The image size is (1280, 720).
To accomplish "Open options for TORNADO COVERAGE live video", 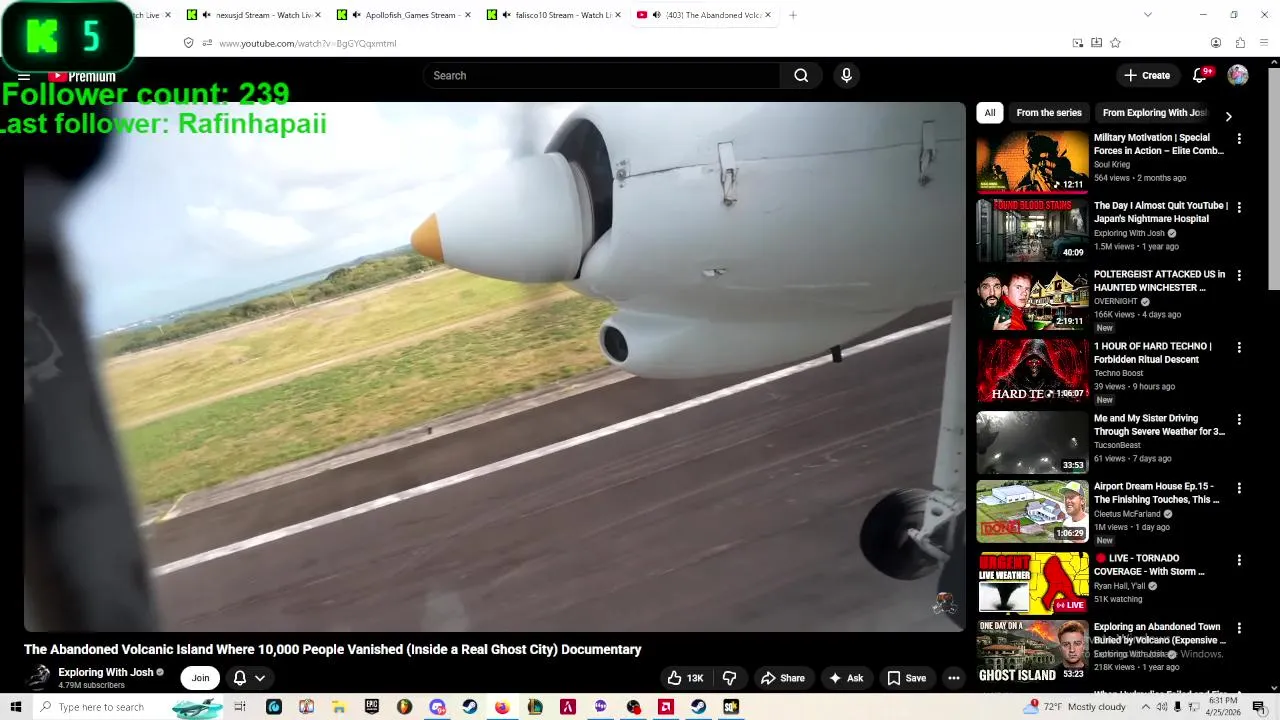I will pos(1239,560).
